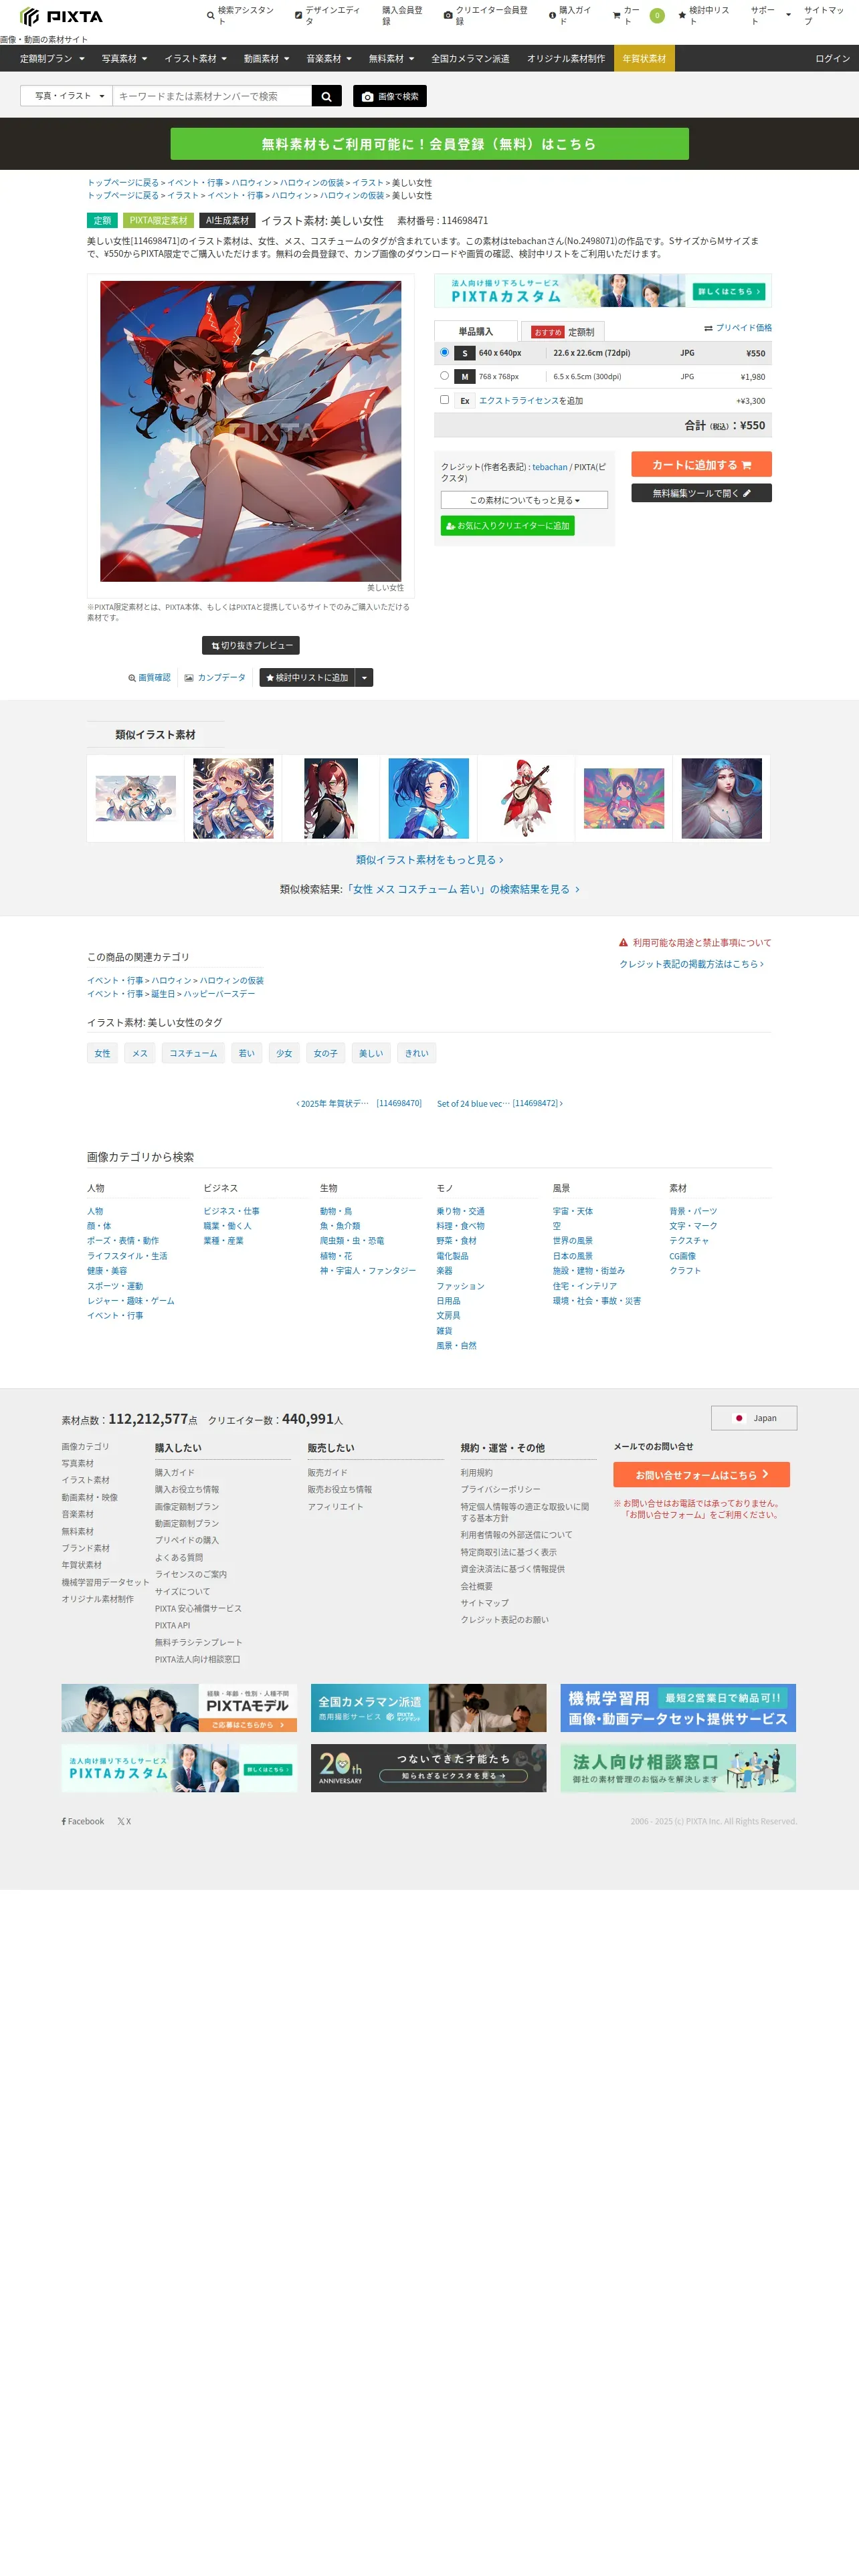
Task: Download カンプデータ comp data
Action: point(215,677)
